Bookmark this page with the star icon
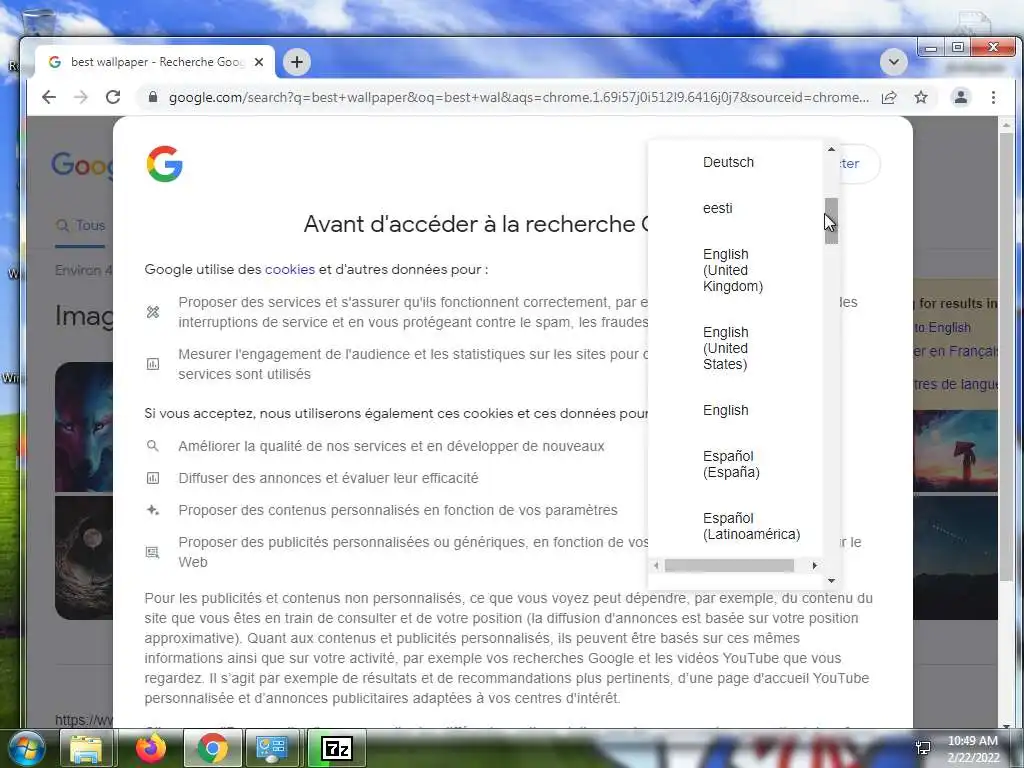1024x768 pixels. pos(921,97)
